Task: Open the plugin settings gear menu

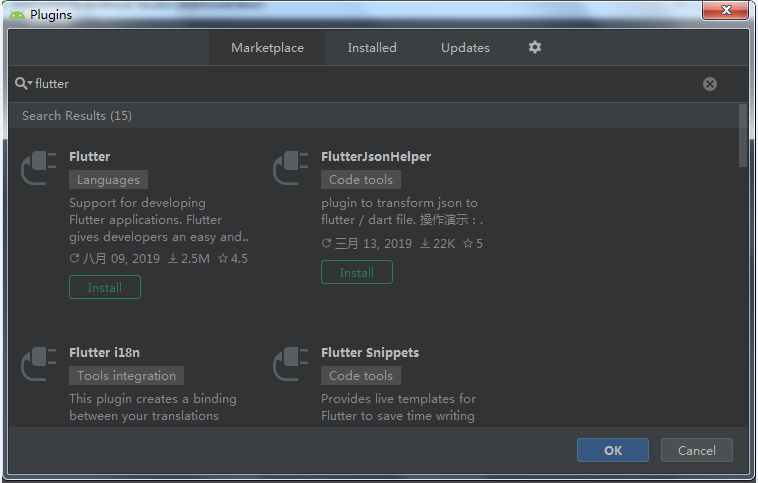Action: [x=535, y=47]
